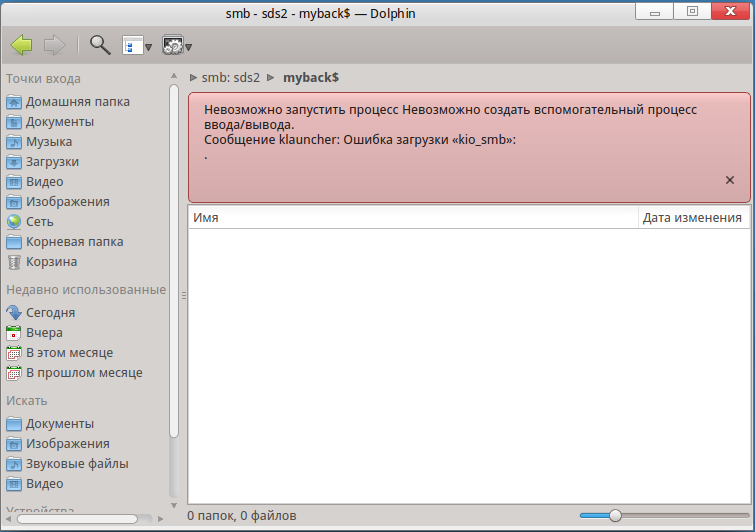Click the Звуковые файлы icon
This screenshot has height=532, width=755.
(x=14, y=464)
